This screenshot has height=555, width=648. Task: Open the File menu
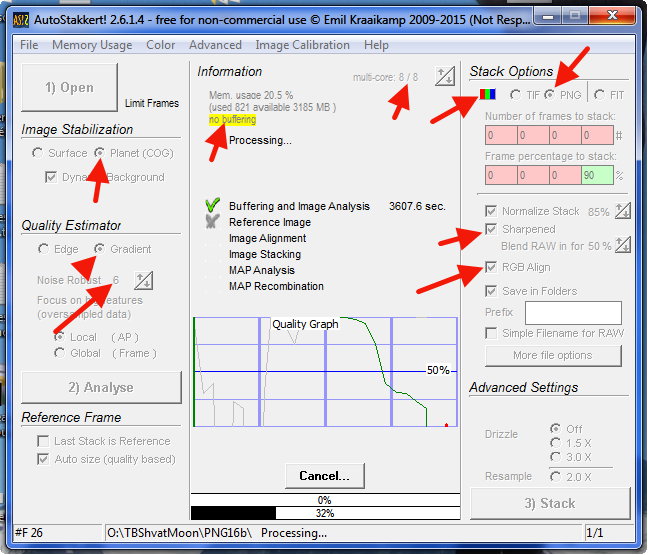coord(29,45)
